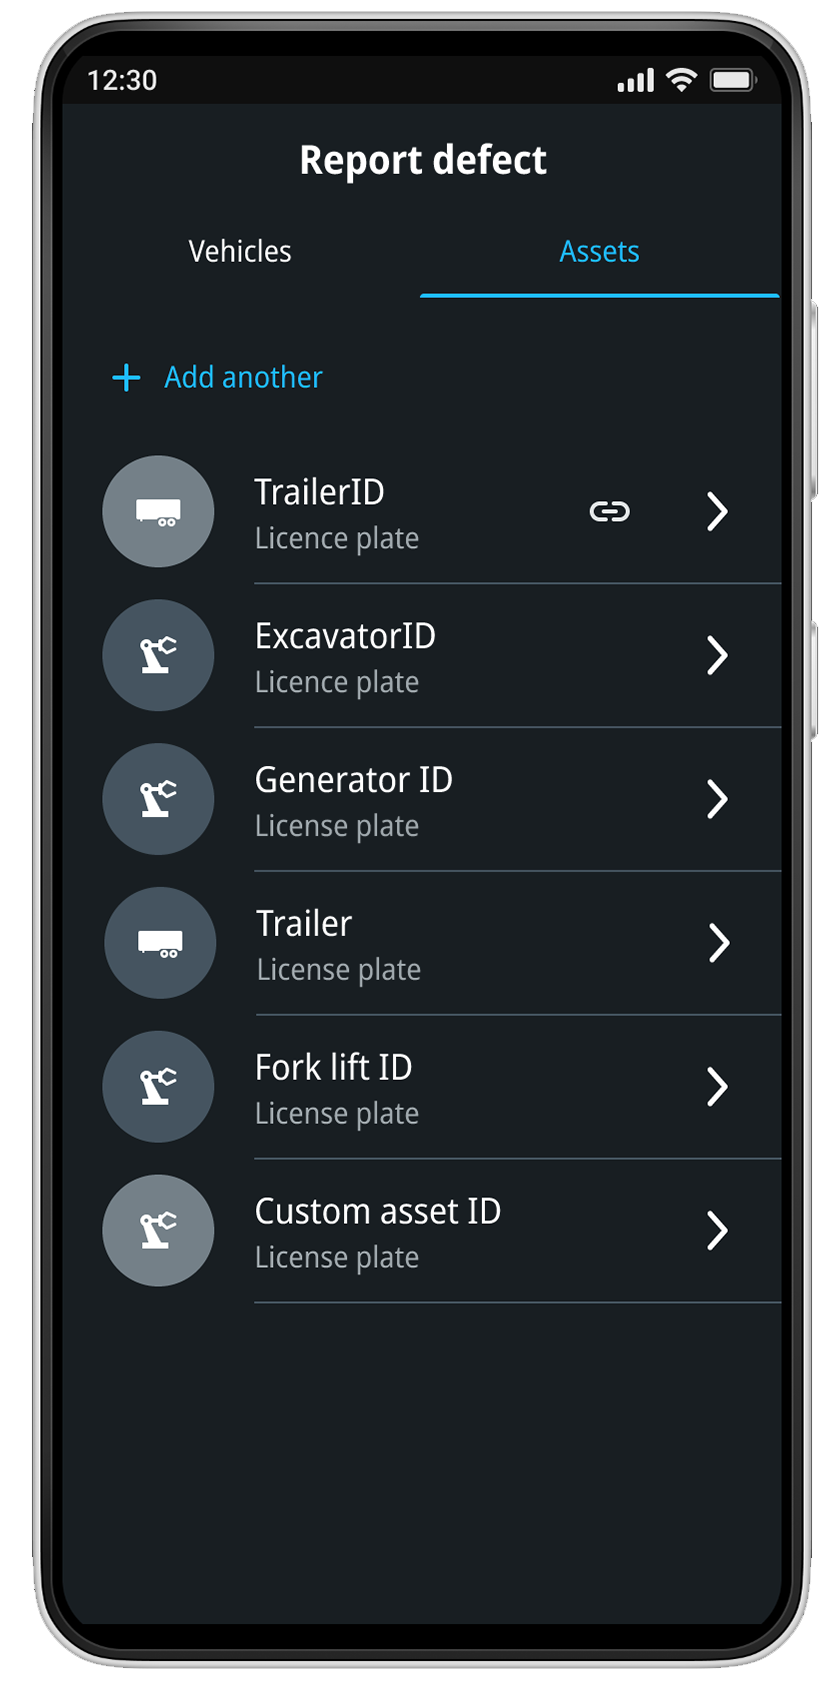
Task: Expand ExcavatorID using its chevron
Action: [x=717, y=656]
